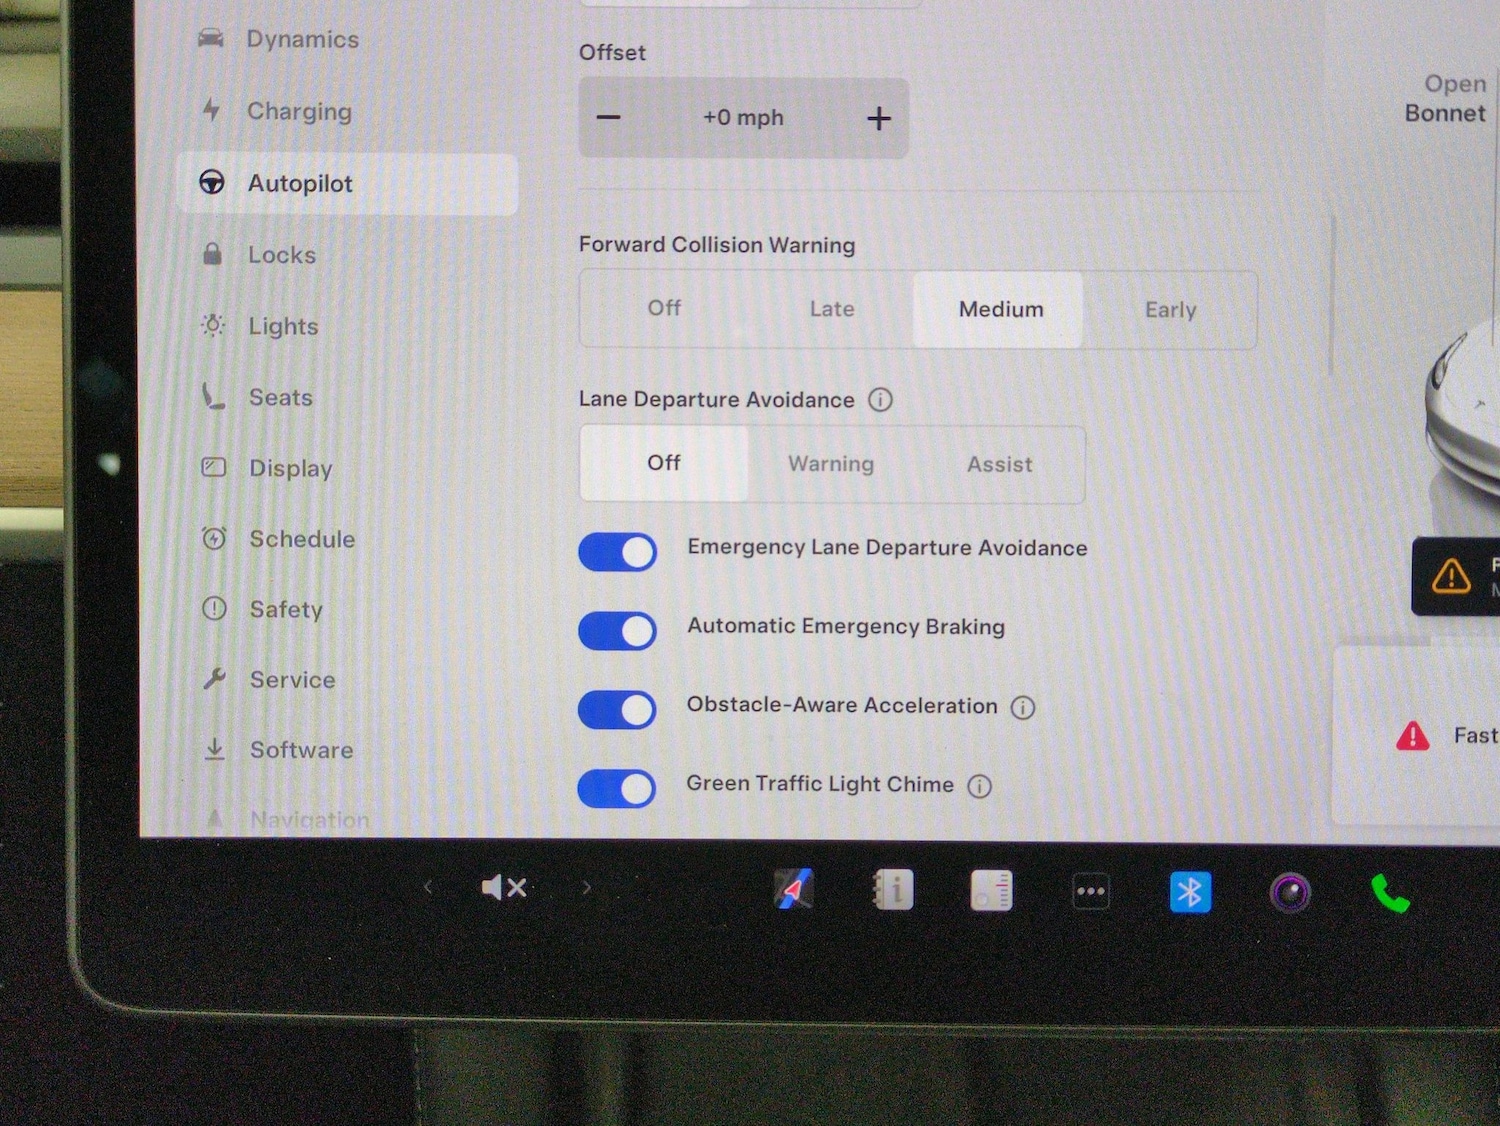
Task: Open the owner's manual icon
Action: click(892, 890)
